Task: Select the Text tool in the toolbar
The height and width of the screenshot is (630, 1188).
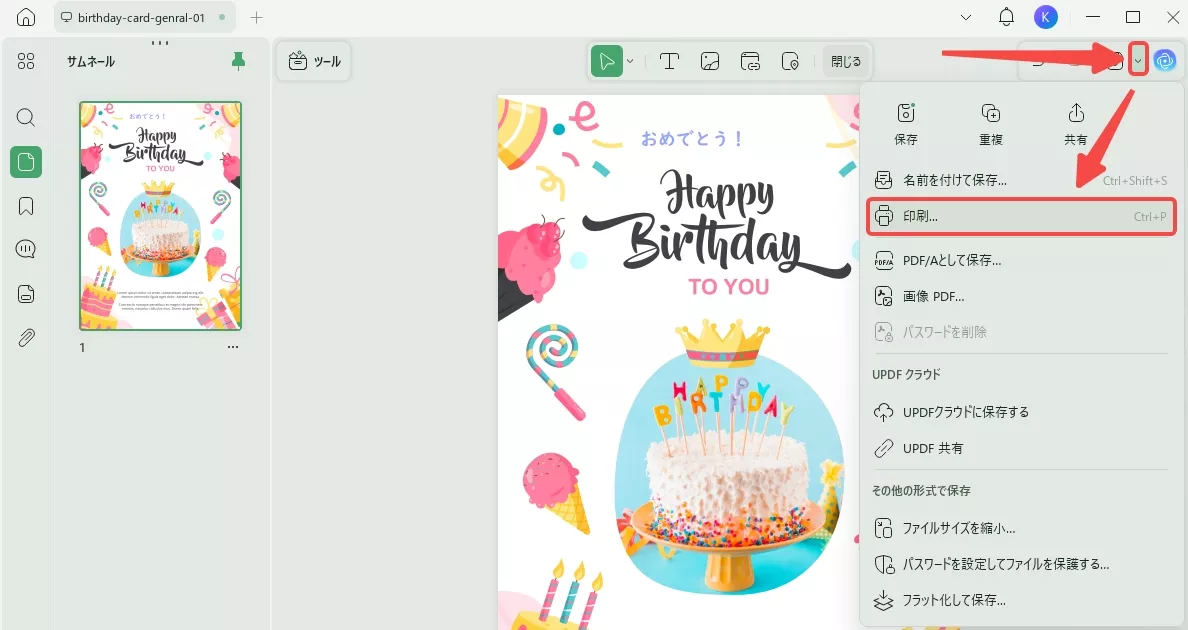Action: coord(668,61)
